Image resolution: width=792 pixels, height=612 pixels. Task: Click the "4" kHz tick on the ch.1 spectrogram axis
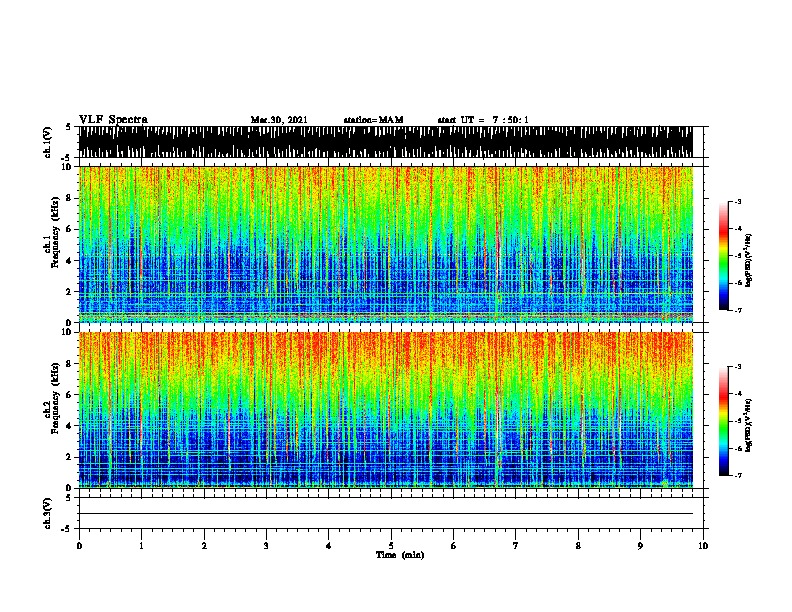tap(69, 261)
